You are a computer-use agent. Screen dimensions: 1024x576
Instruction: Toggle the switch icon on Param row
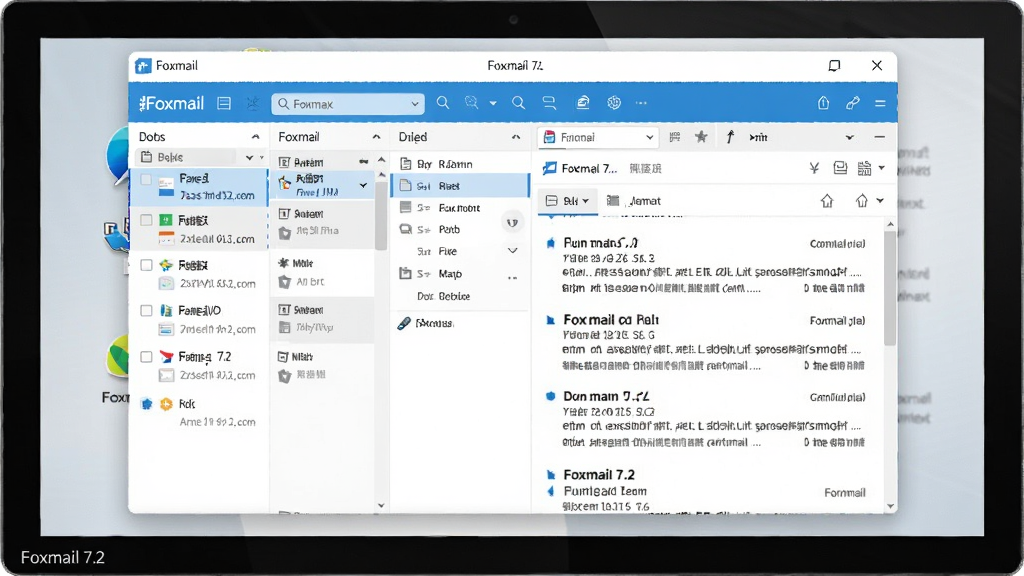[364, 161]
